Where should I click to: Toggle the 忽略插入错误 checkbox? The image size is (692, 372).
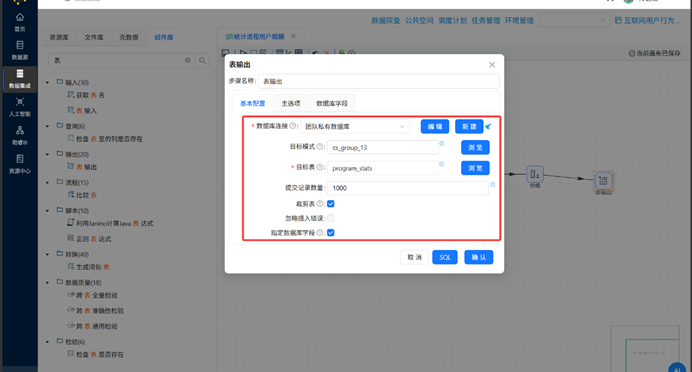[331, 218]
